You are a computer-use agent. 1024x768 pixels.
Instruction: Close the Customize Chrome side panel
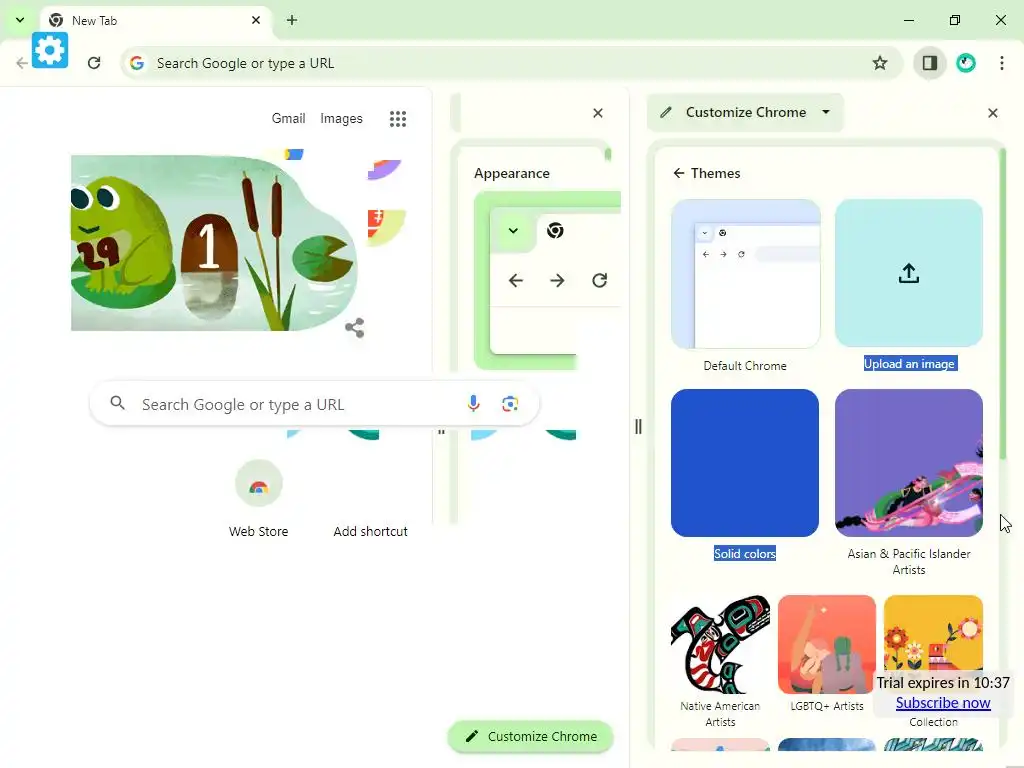click(993, 113)
